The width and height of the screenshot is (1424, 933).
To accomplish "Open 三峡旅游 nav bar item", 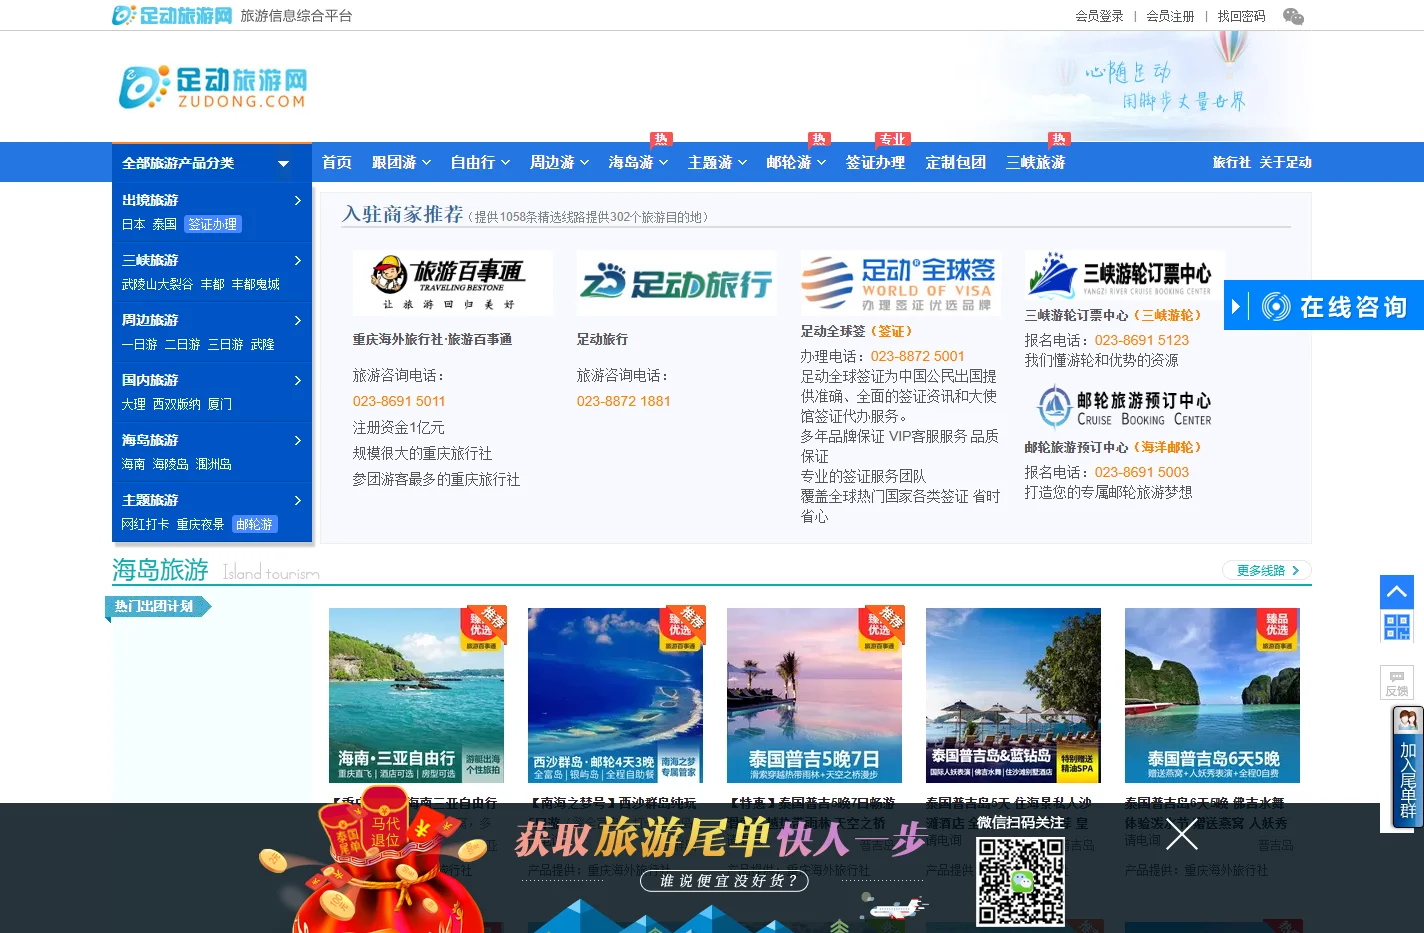I will (1035, 162).
